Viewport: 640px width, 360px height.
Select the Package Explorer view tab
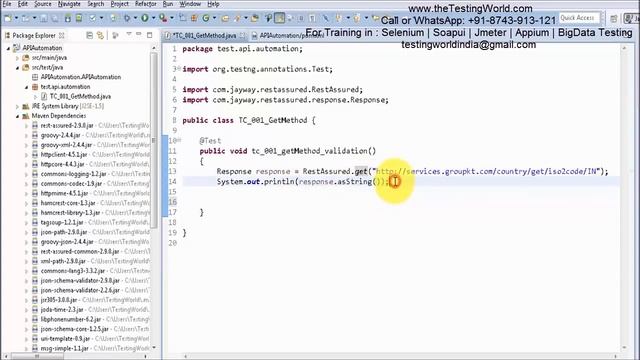pos(34,36)
